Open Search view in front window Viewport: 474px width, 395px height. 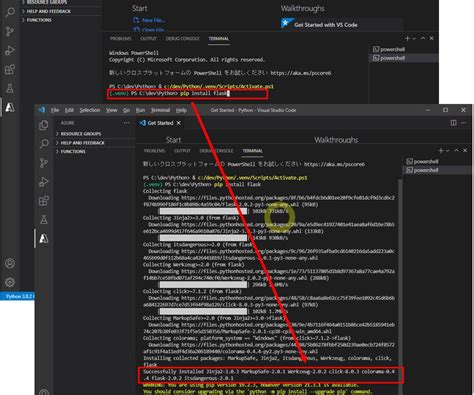tap(44, 144)
